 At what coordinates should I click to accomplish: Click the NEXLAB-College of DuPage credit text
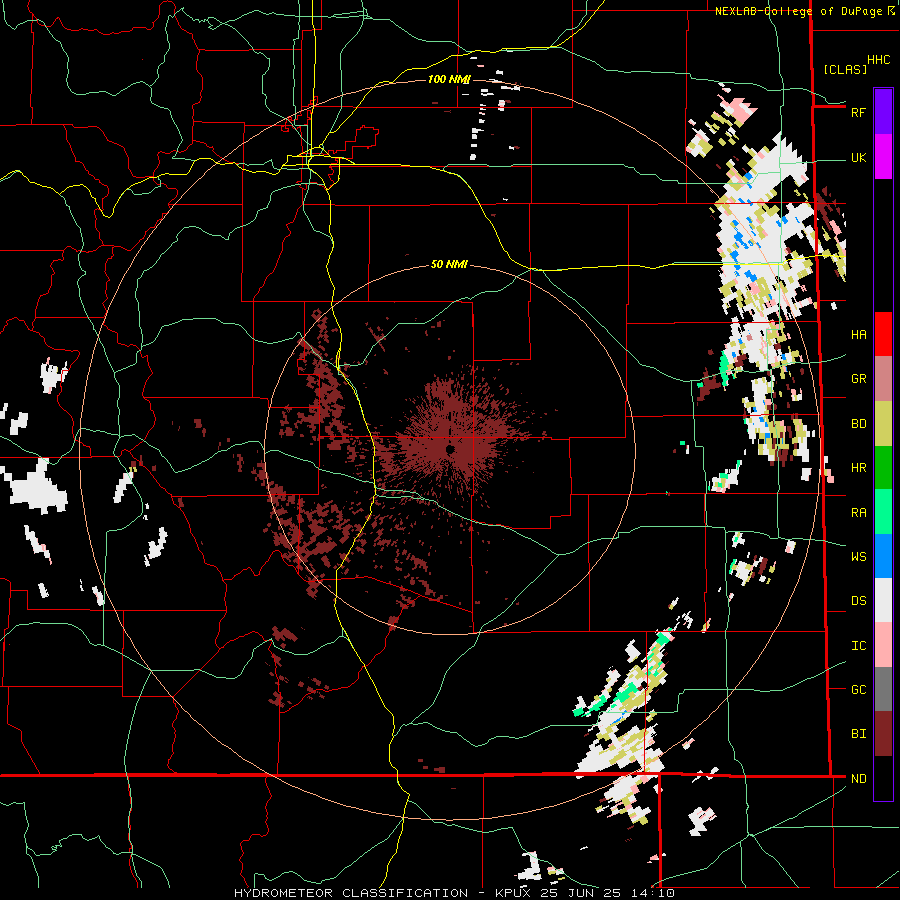(x=800, y=11)
